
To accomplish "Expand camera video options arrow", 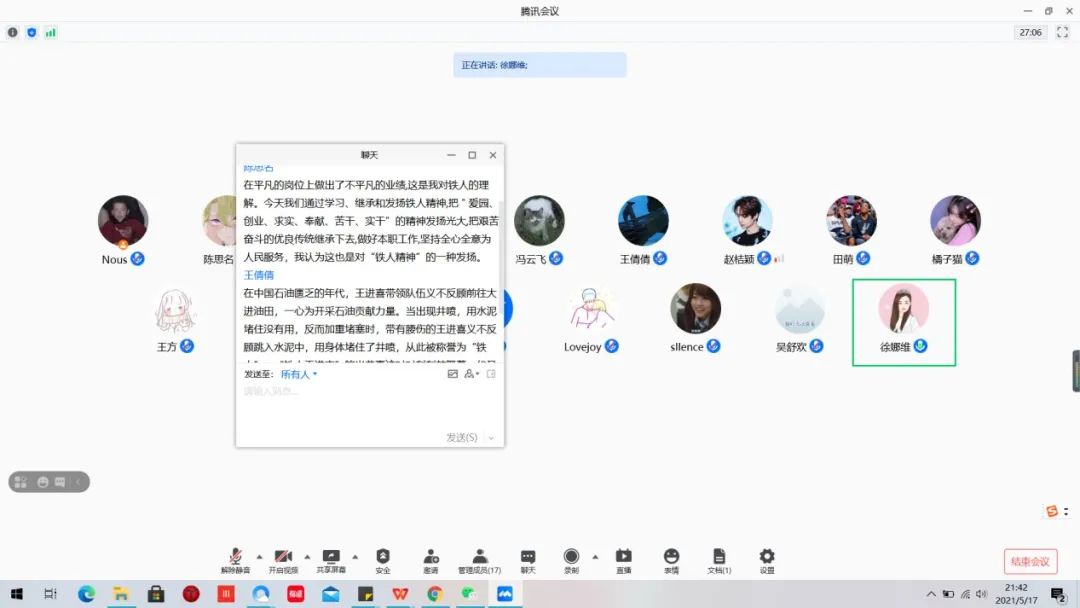I will pos(307,556).
